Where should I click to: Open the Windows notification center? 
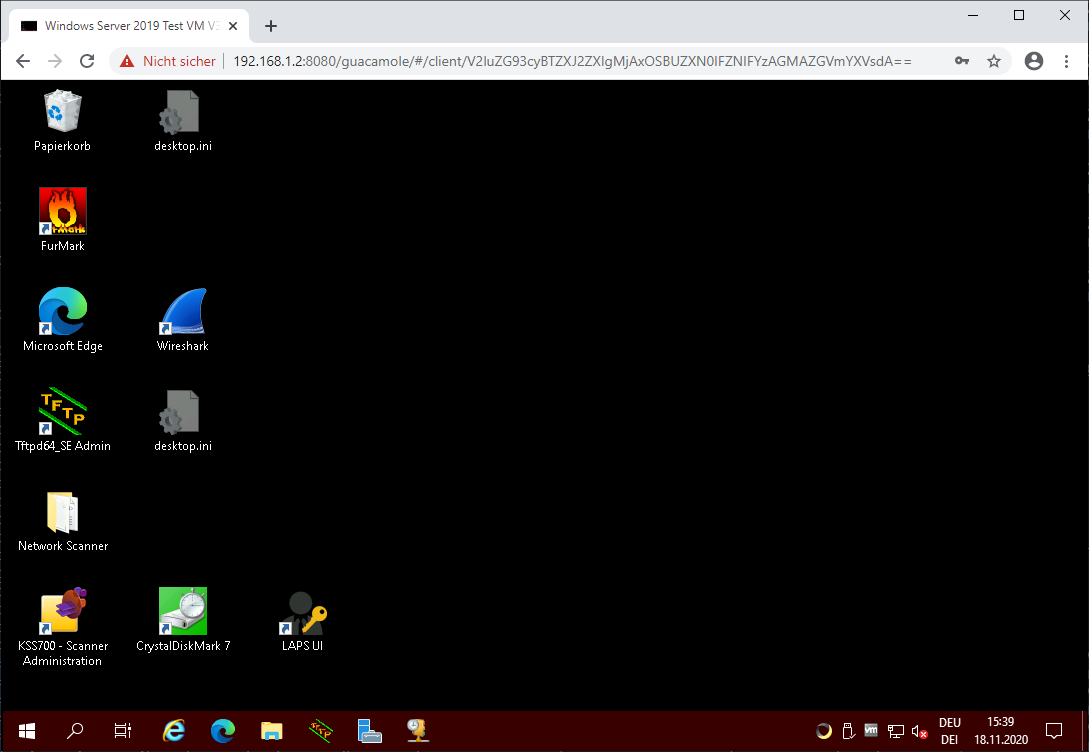1053,731
